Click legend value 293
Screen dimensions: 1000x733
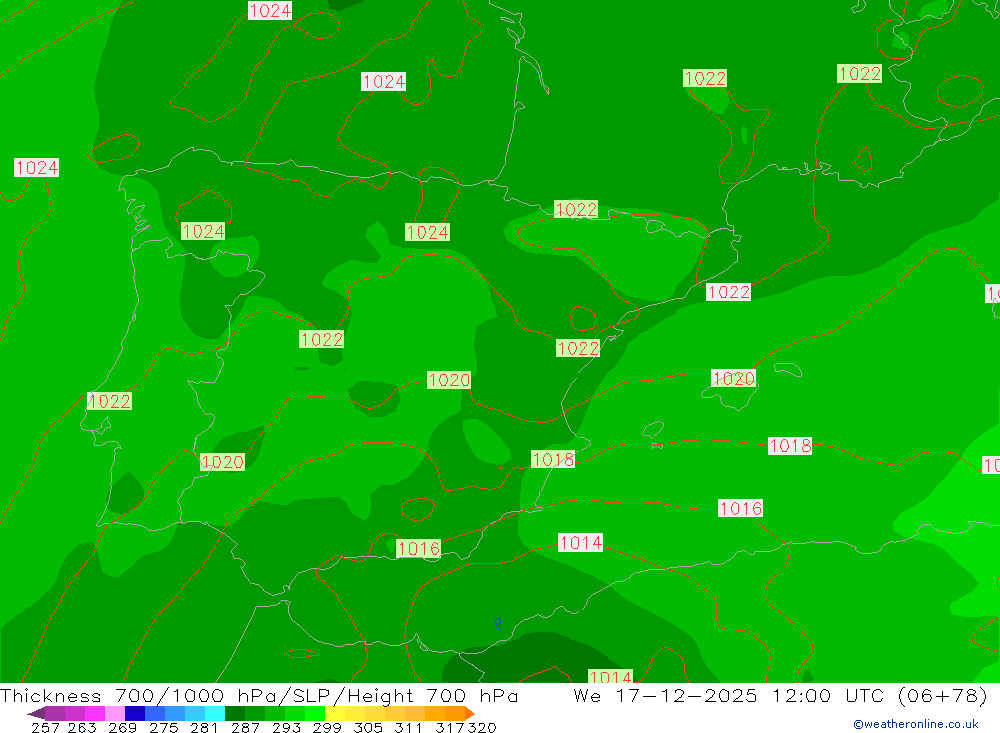pyautogui.click(x=286, y=727)
